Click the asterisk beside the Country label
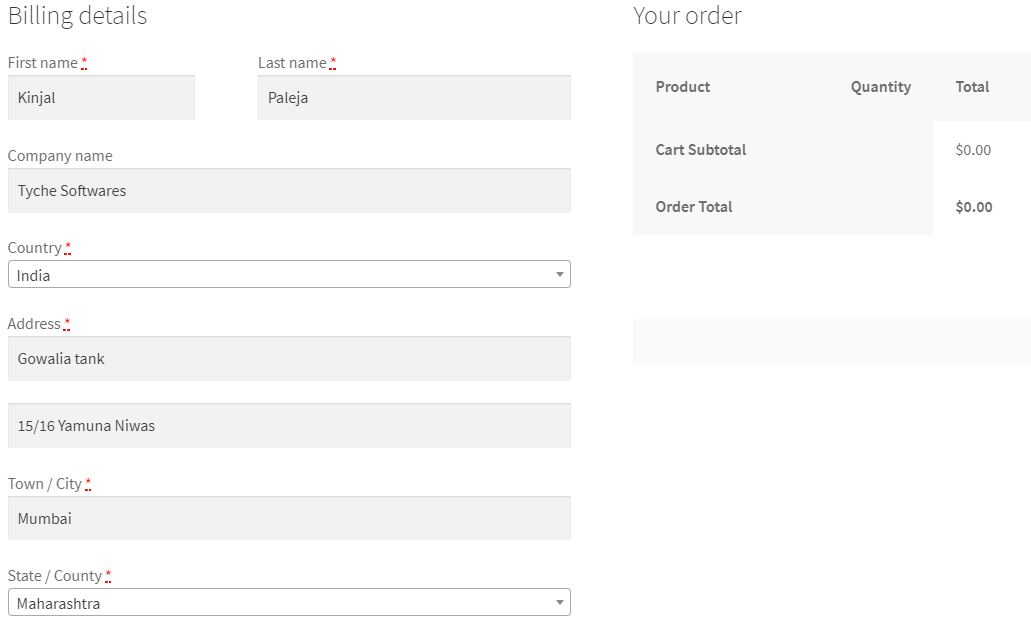This screenshot has height=621, width=1031. (68, 248)
